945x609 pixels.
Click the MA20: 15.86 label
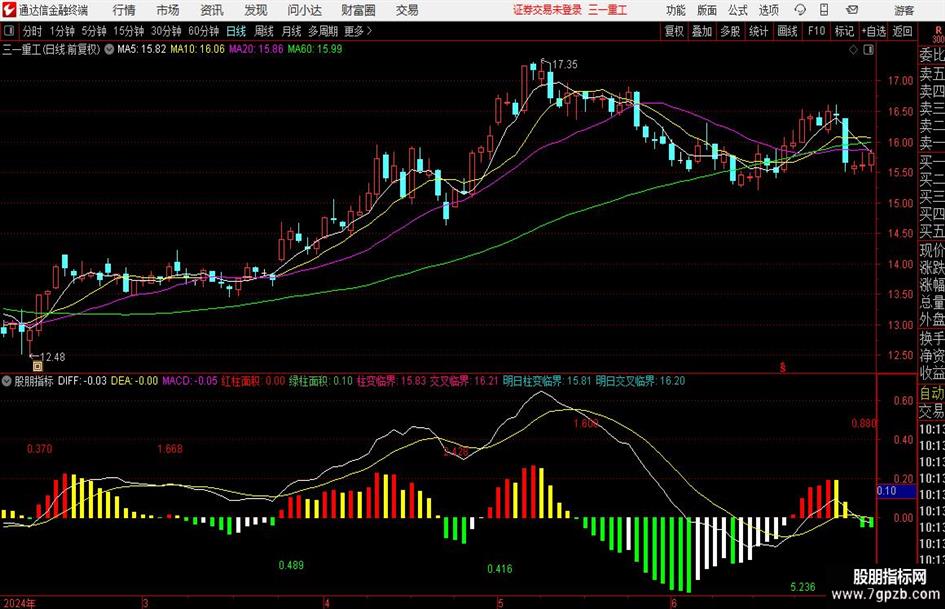click(256, 49)
